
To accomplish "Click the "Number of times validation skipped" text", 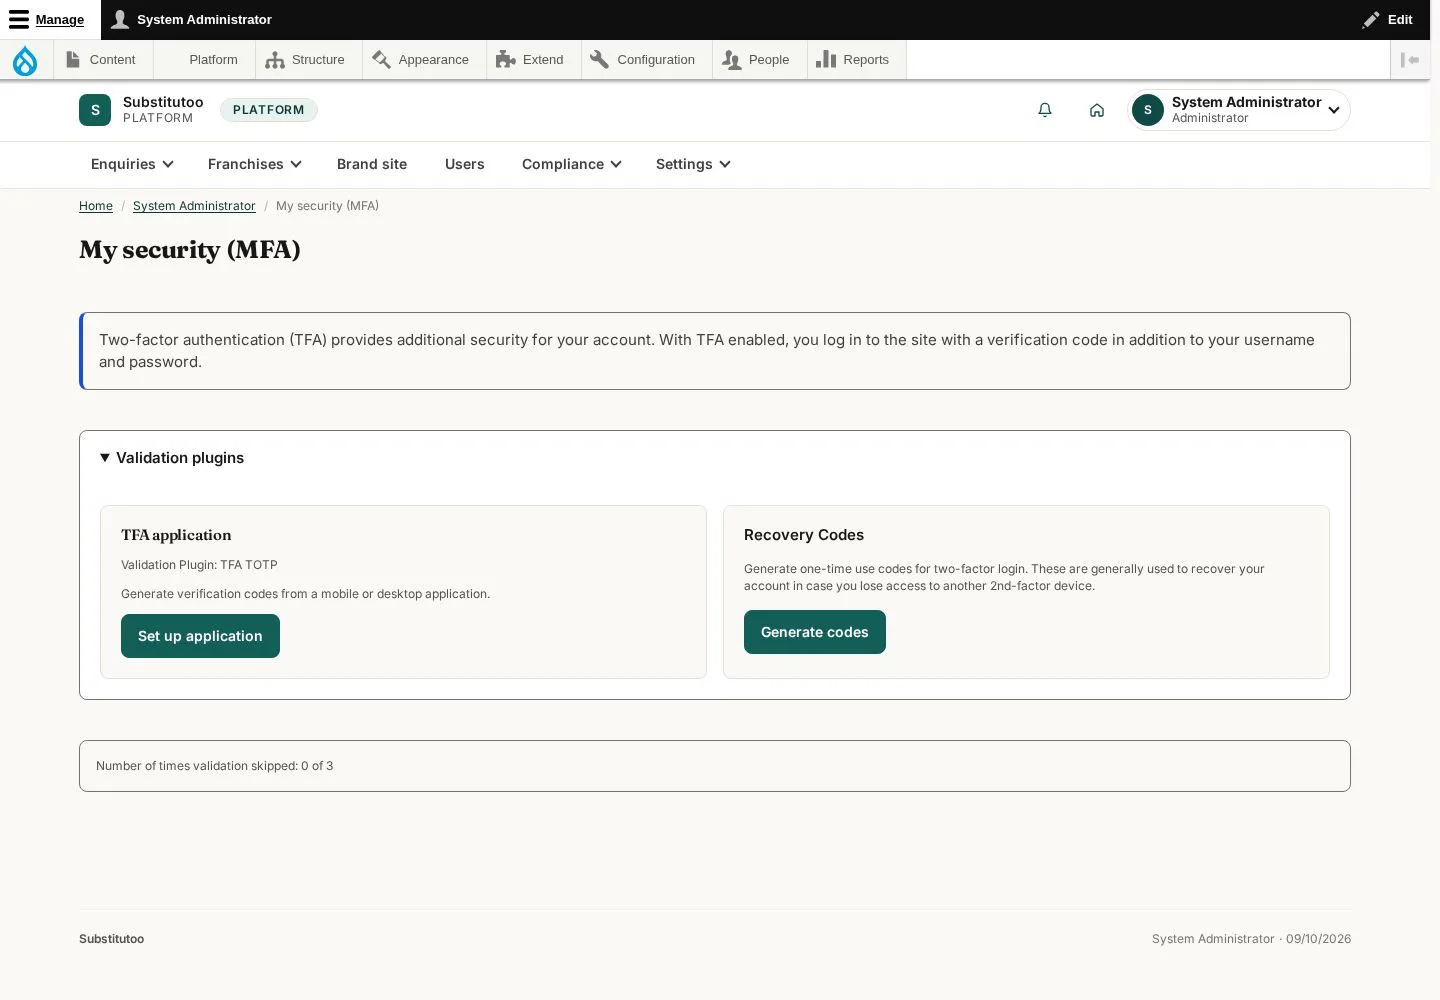I will tap(215, 766).
